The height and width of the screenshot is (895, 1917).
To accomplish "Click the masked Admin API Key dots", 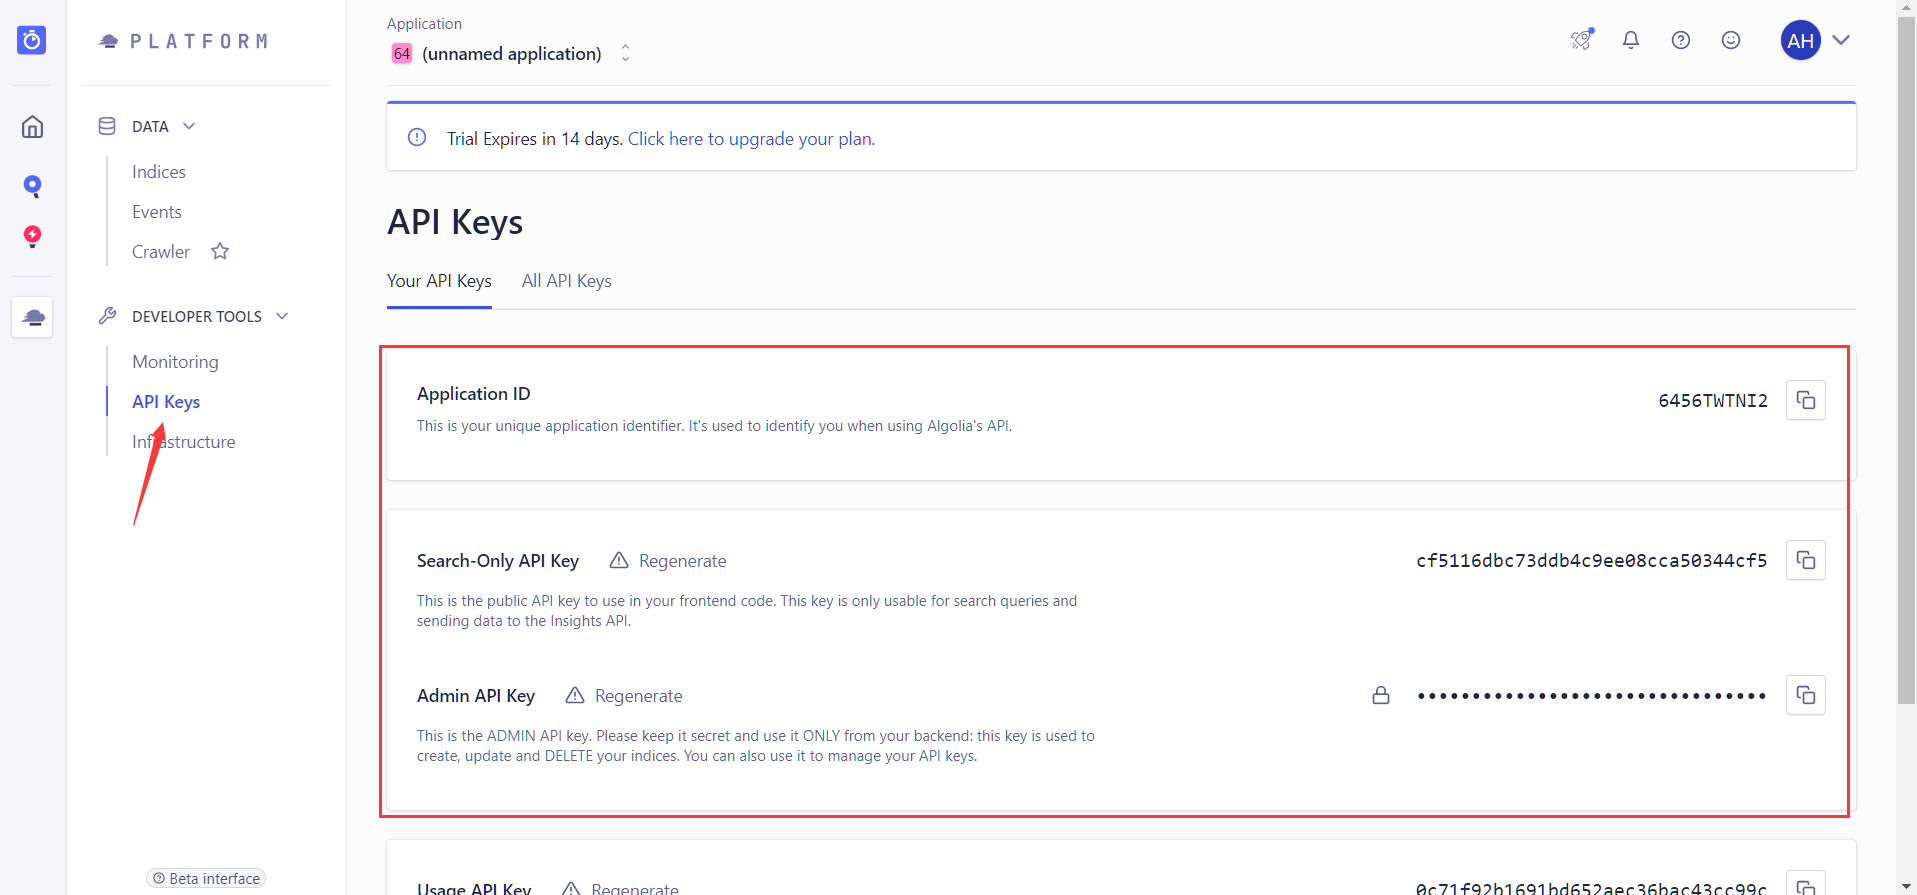I will click(x=1591, y=696).
